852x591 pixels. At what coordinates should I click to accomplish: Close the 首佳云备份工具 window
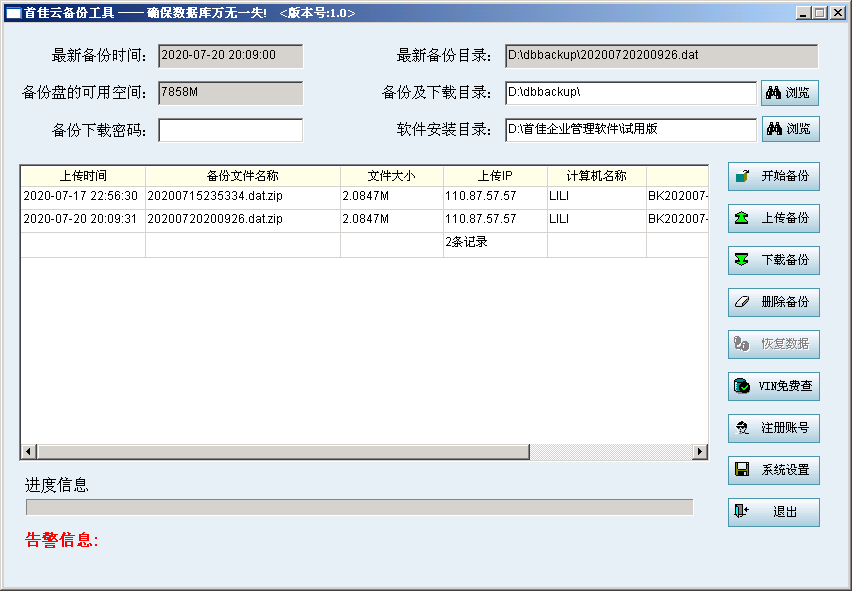click(x=837, y=13)
